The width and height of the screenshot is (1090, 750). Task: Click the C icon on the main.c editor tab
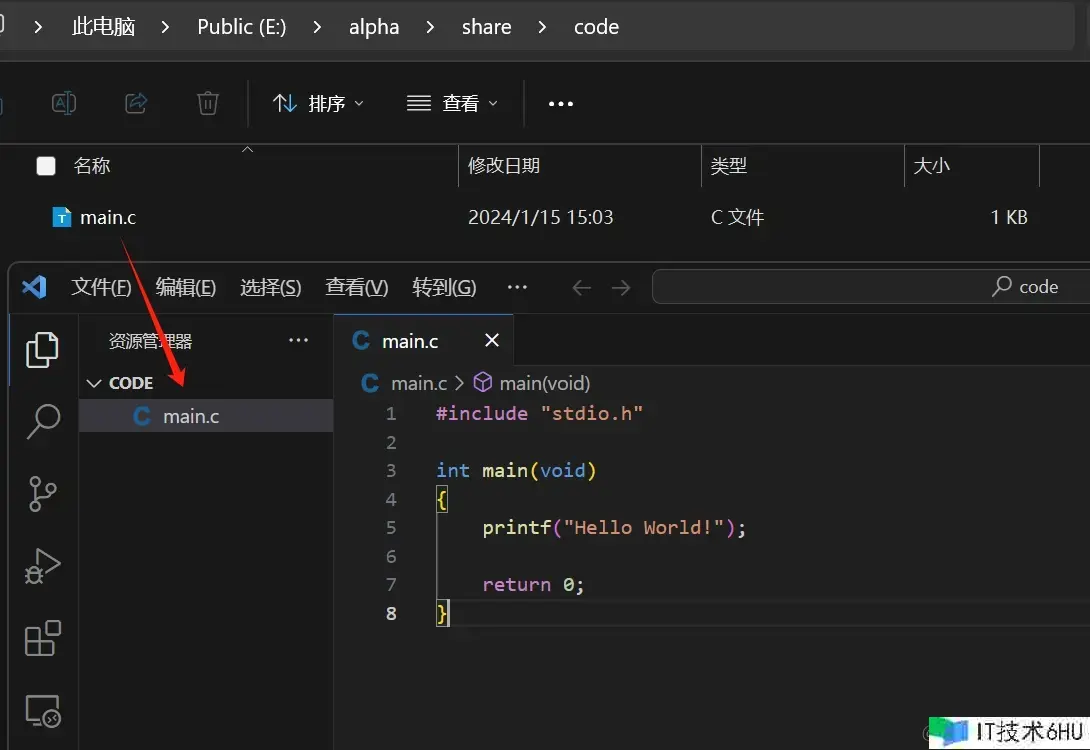(361, 341)
